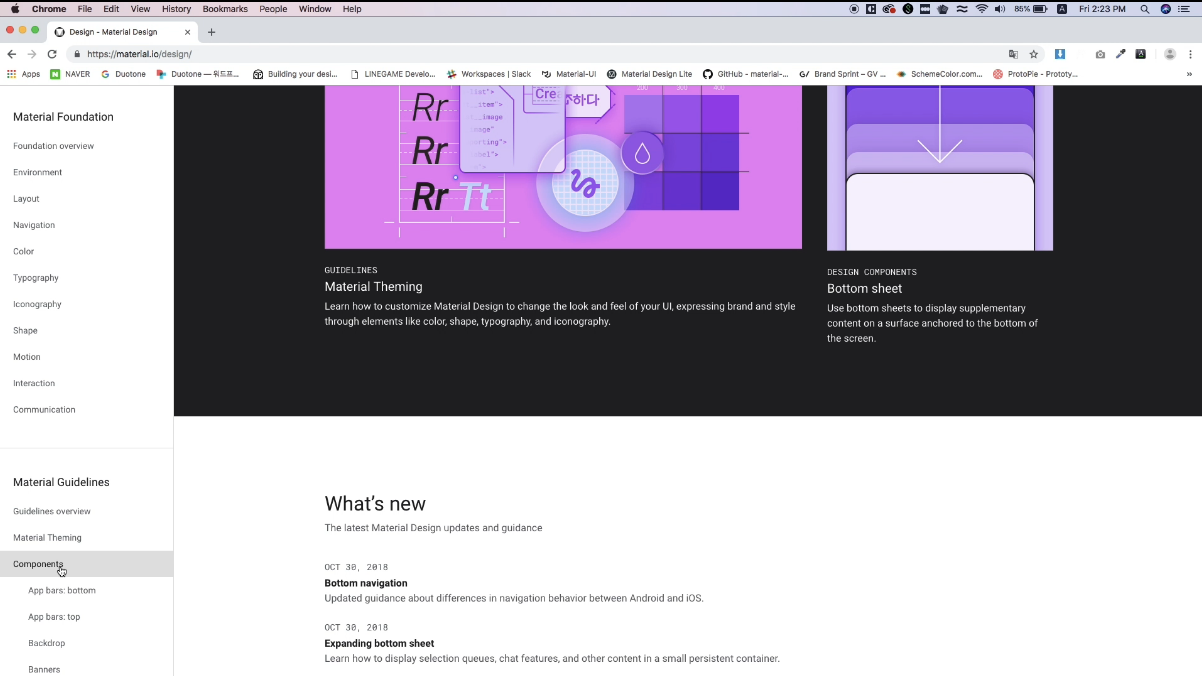1202x676 pixels.
Task: Open the Material-UI bookmark
Action: (x=569, y=74)
